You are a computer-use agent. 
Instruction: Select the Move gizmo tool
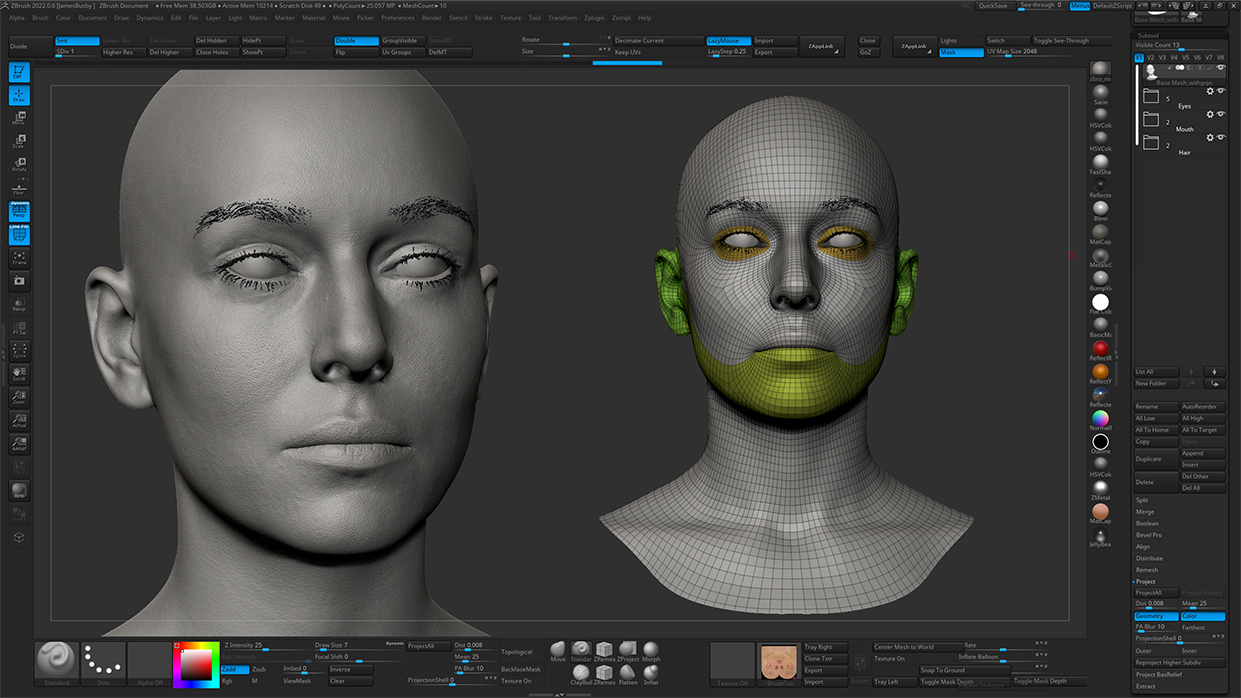coord(19,118)
